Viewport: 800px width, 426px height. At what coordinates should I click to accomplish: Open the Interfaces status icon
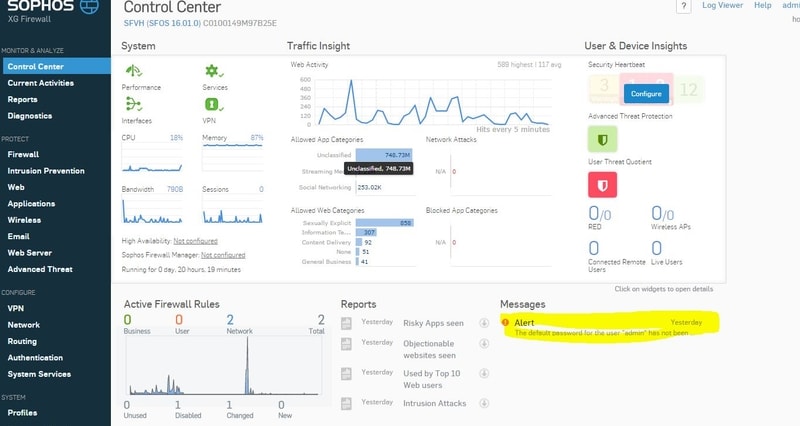click(133, 104)
